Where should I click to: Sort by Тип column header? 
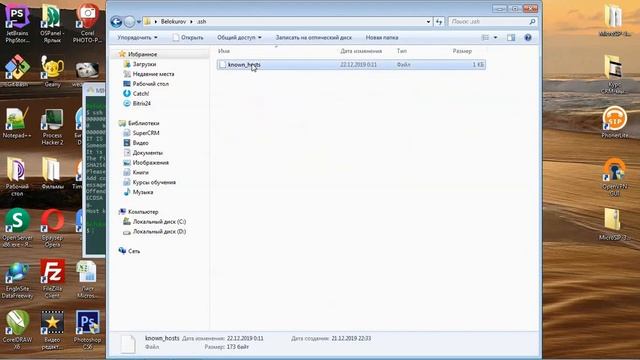click(x=402, y=51)
